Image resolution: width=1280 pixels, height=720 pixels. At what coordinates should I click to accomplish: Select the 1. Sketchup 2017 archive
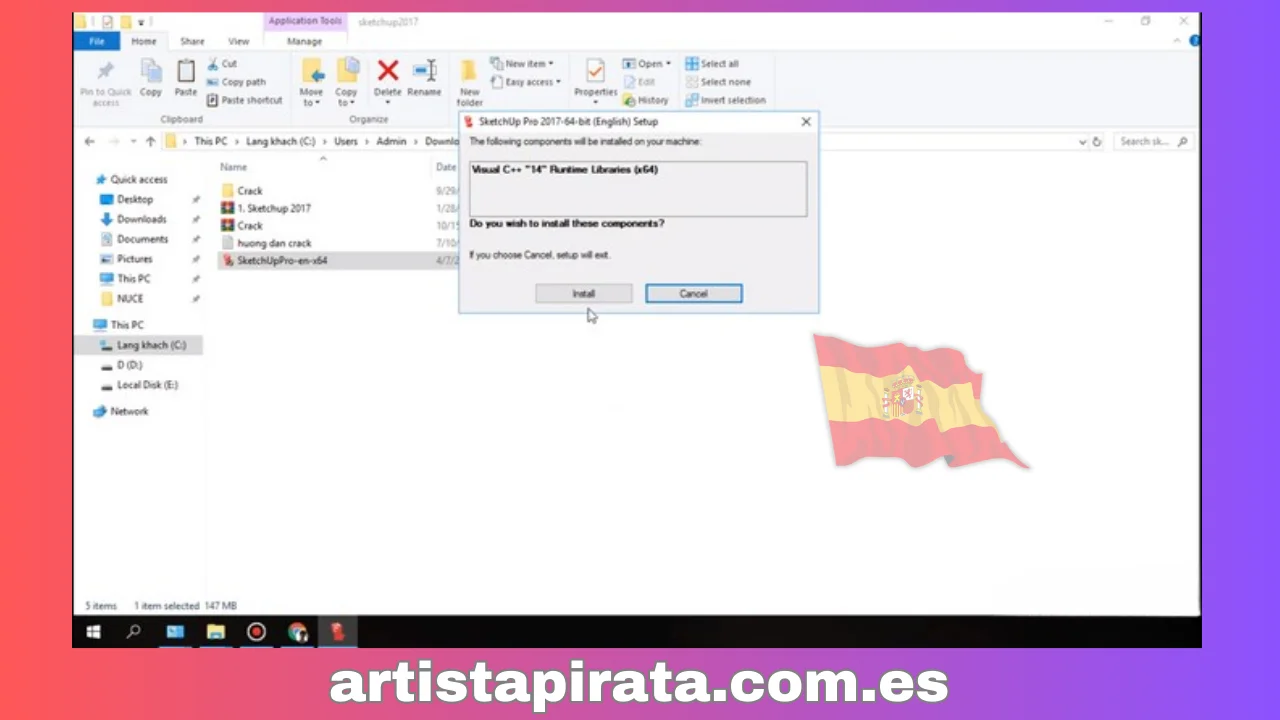pos(266,208)
